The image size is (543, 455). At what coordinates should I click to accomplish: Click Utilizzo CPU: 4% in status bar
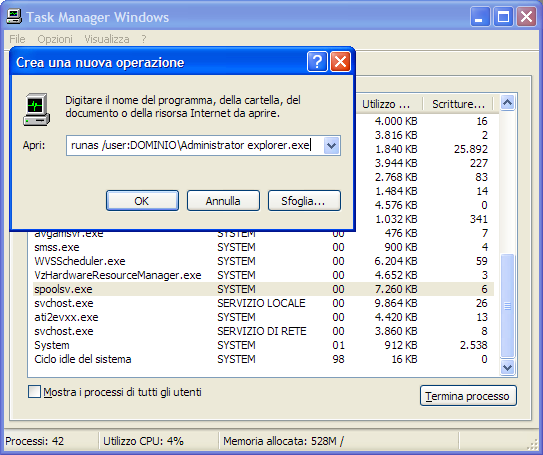pos(143,441)
